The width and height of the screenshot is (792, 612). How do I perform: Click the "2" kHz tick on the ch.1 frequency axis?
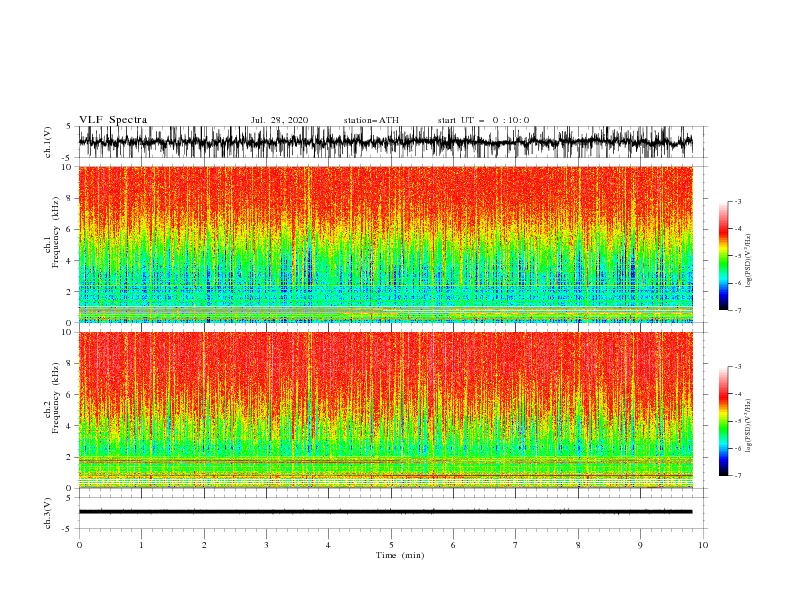coord(70,291)
